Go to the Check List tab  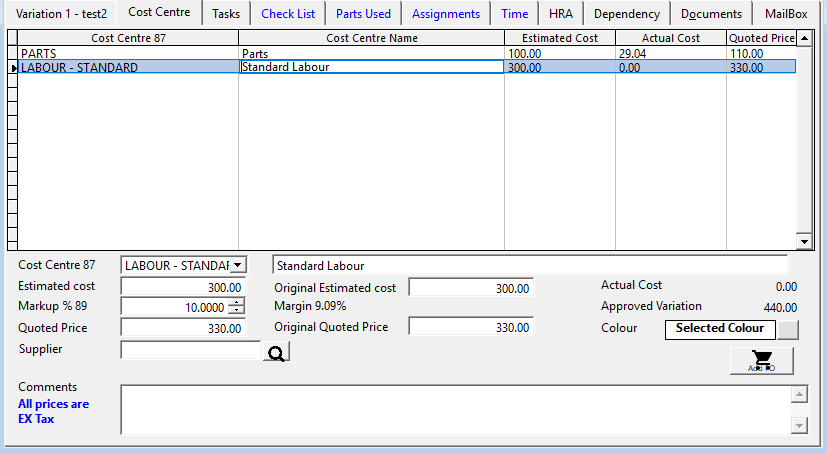288,14
